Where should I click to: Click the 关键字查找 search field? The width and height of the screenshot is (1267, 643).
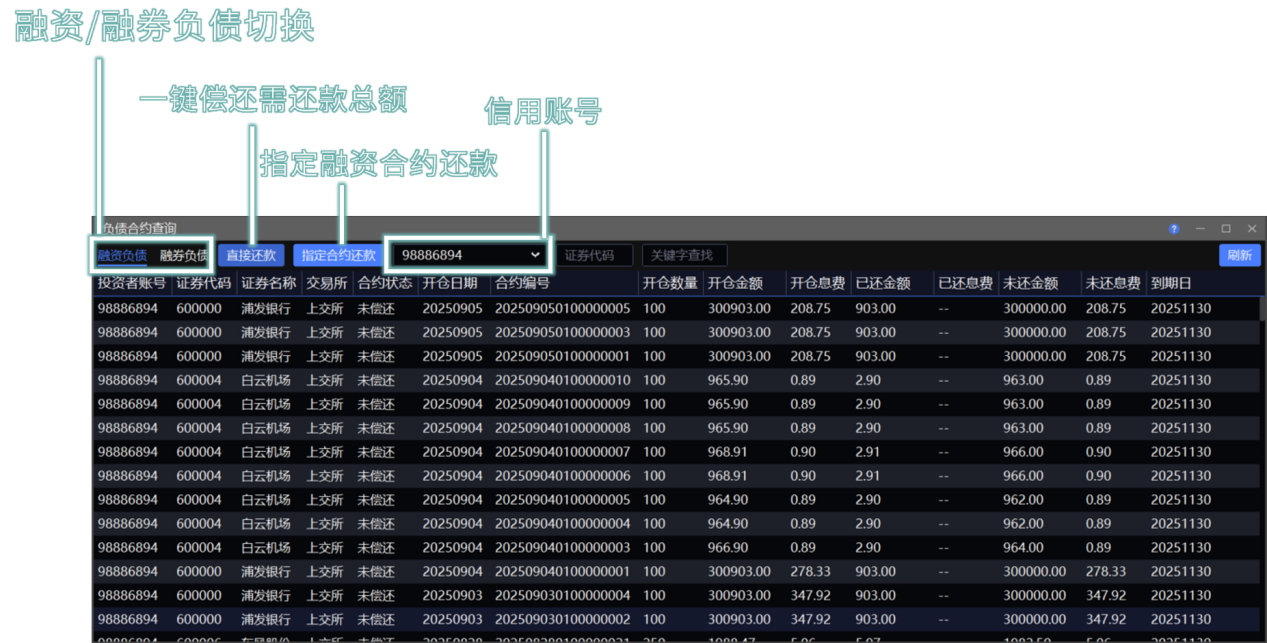coord(684,255)
